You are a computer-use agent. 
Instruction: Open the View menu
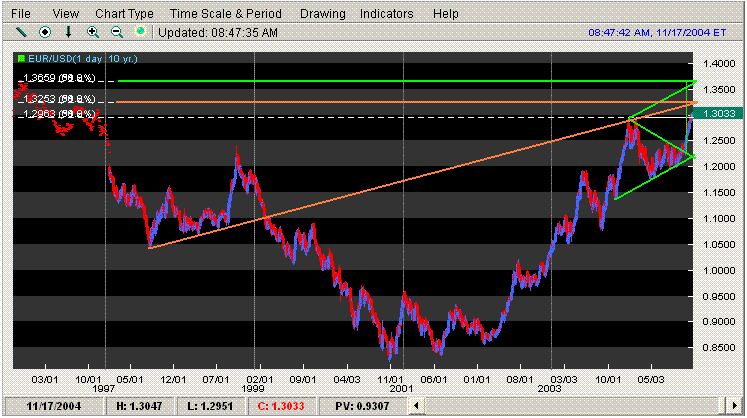pyautogui.click(x=66, y=14)
